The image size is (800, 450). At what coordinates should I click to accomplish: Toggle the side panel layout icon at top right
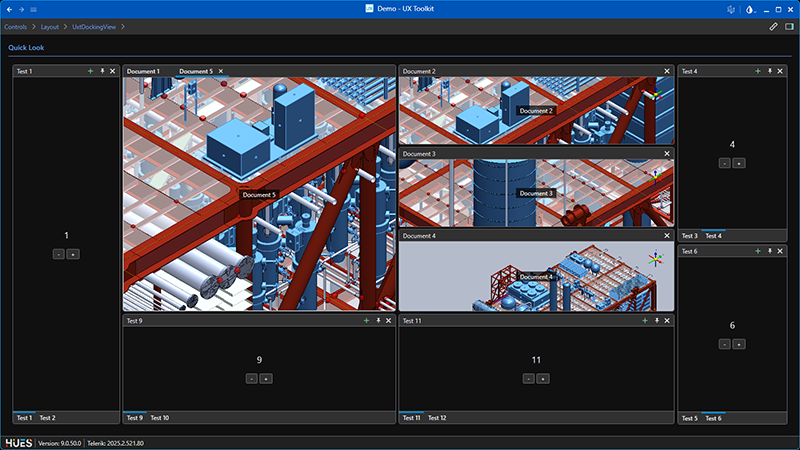tap(789, 26)
